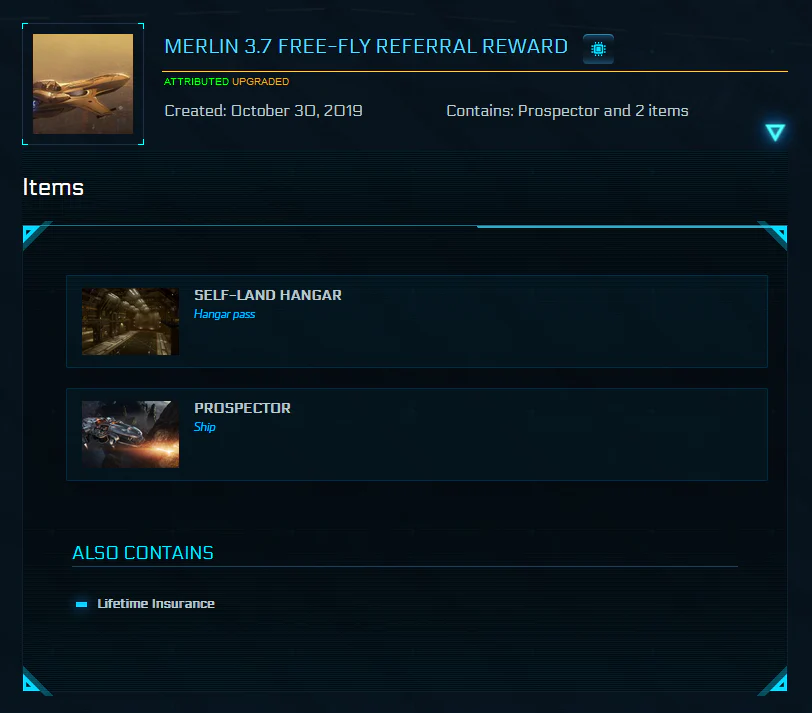Click the ATTRIBUTED status tag
This screenshot has height=713, width=812.
[196, 82]
